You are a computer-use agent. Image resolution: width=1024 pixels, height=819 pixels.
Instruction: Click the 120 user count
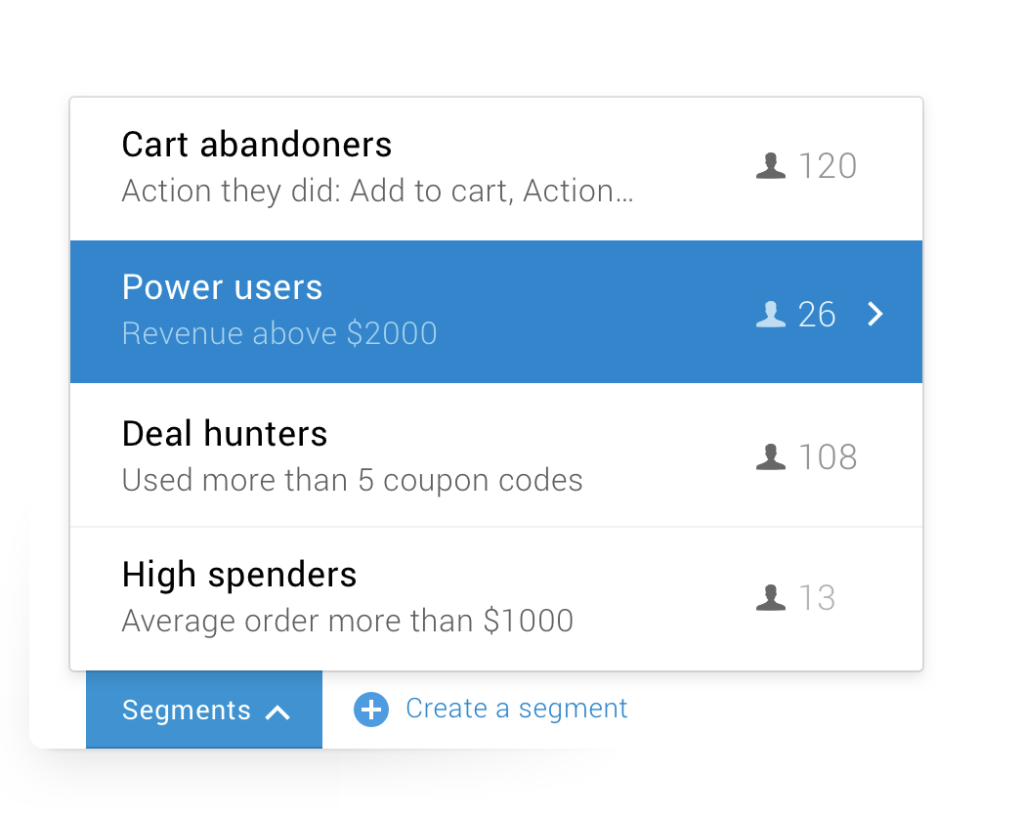pos(827,166)
